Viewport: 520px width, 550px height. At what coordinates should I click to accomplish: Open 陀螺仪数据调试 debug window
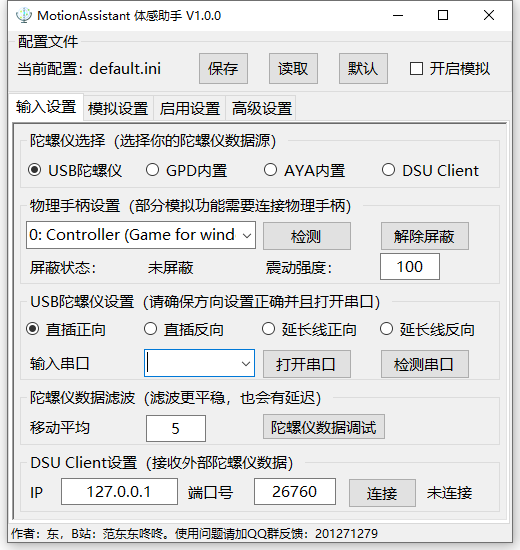point(324,427)
